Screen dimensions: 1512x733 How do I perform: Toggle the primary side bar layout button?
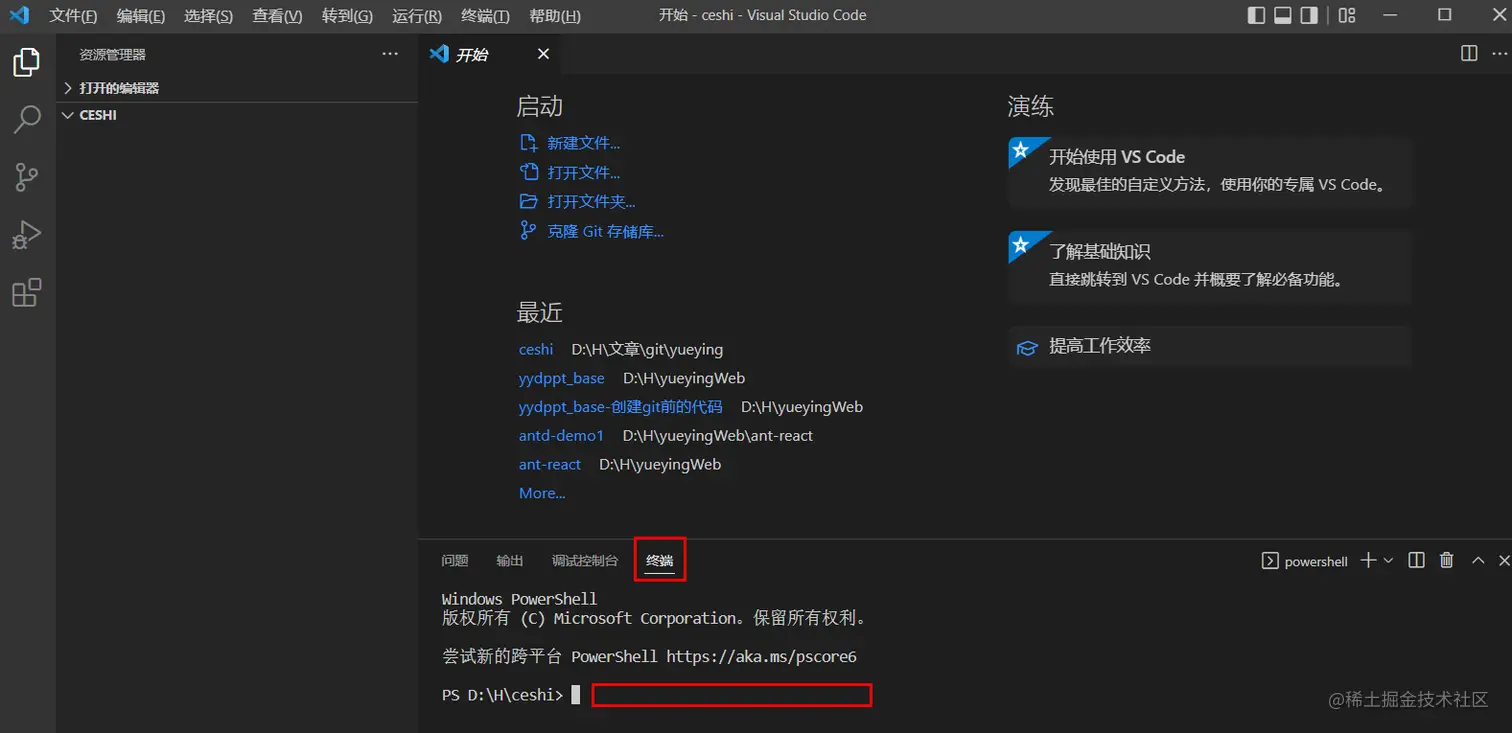1257,15
